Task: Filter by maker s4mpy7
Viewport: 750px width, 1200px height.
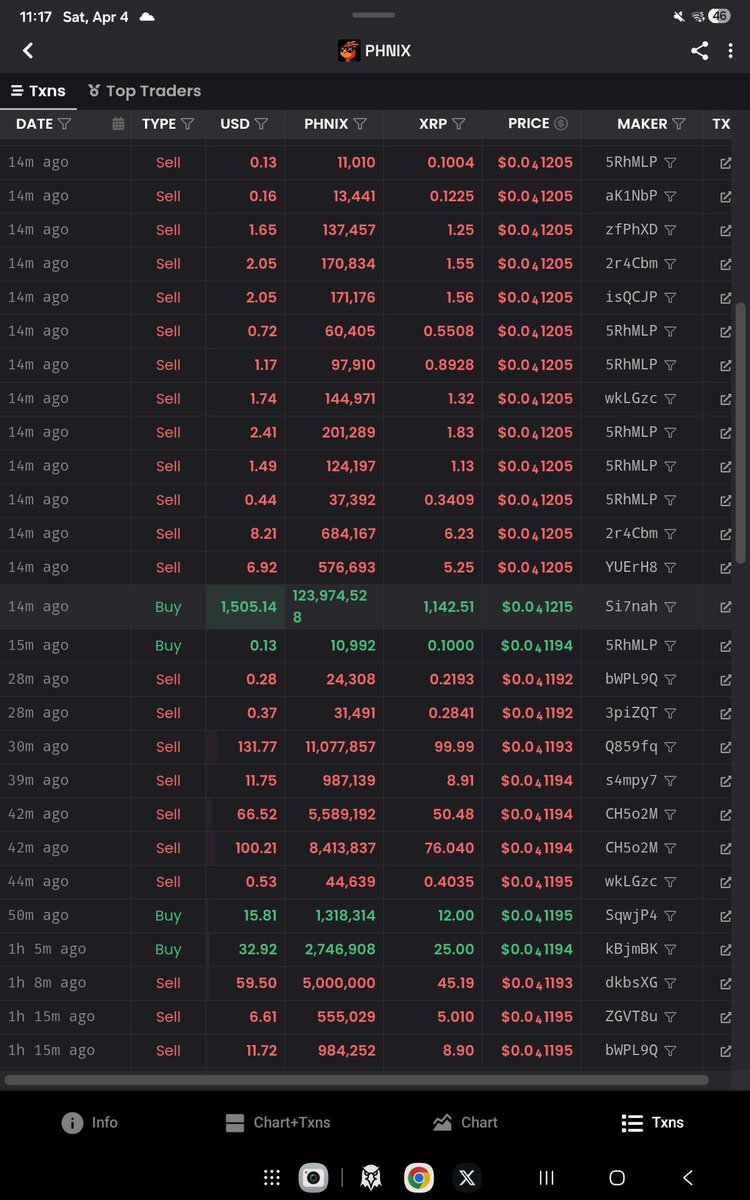Action: (670, 781)
